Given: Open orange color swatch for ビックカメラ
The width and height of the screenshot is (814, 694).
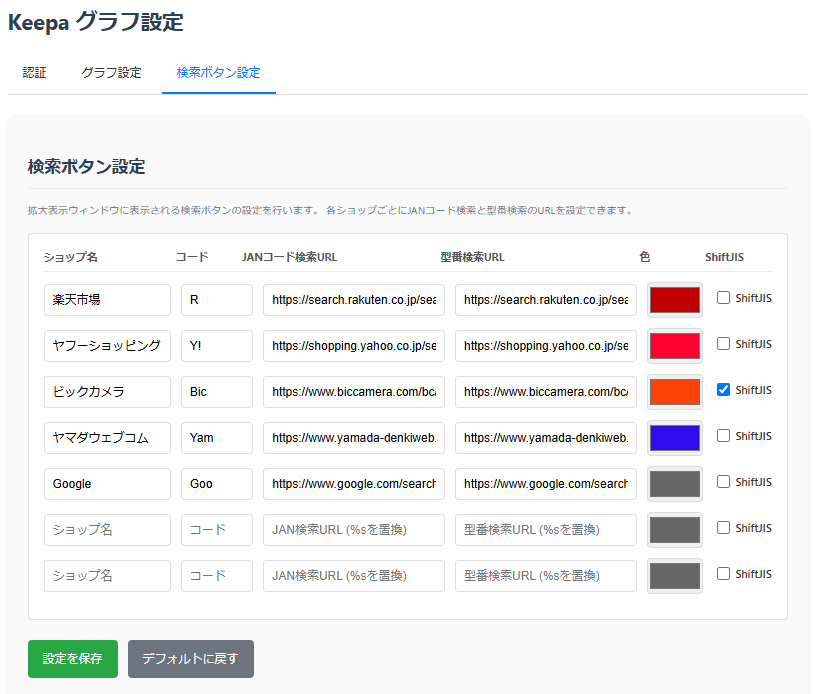Looking at the screenshot, I should tap(675, 392).
